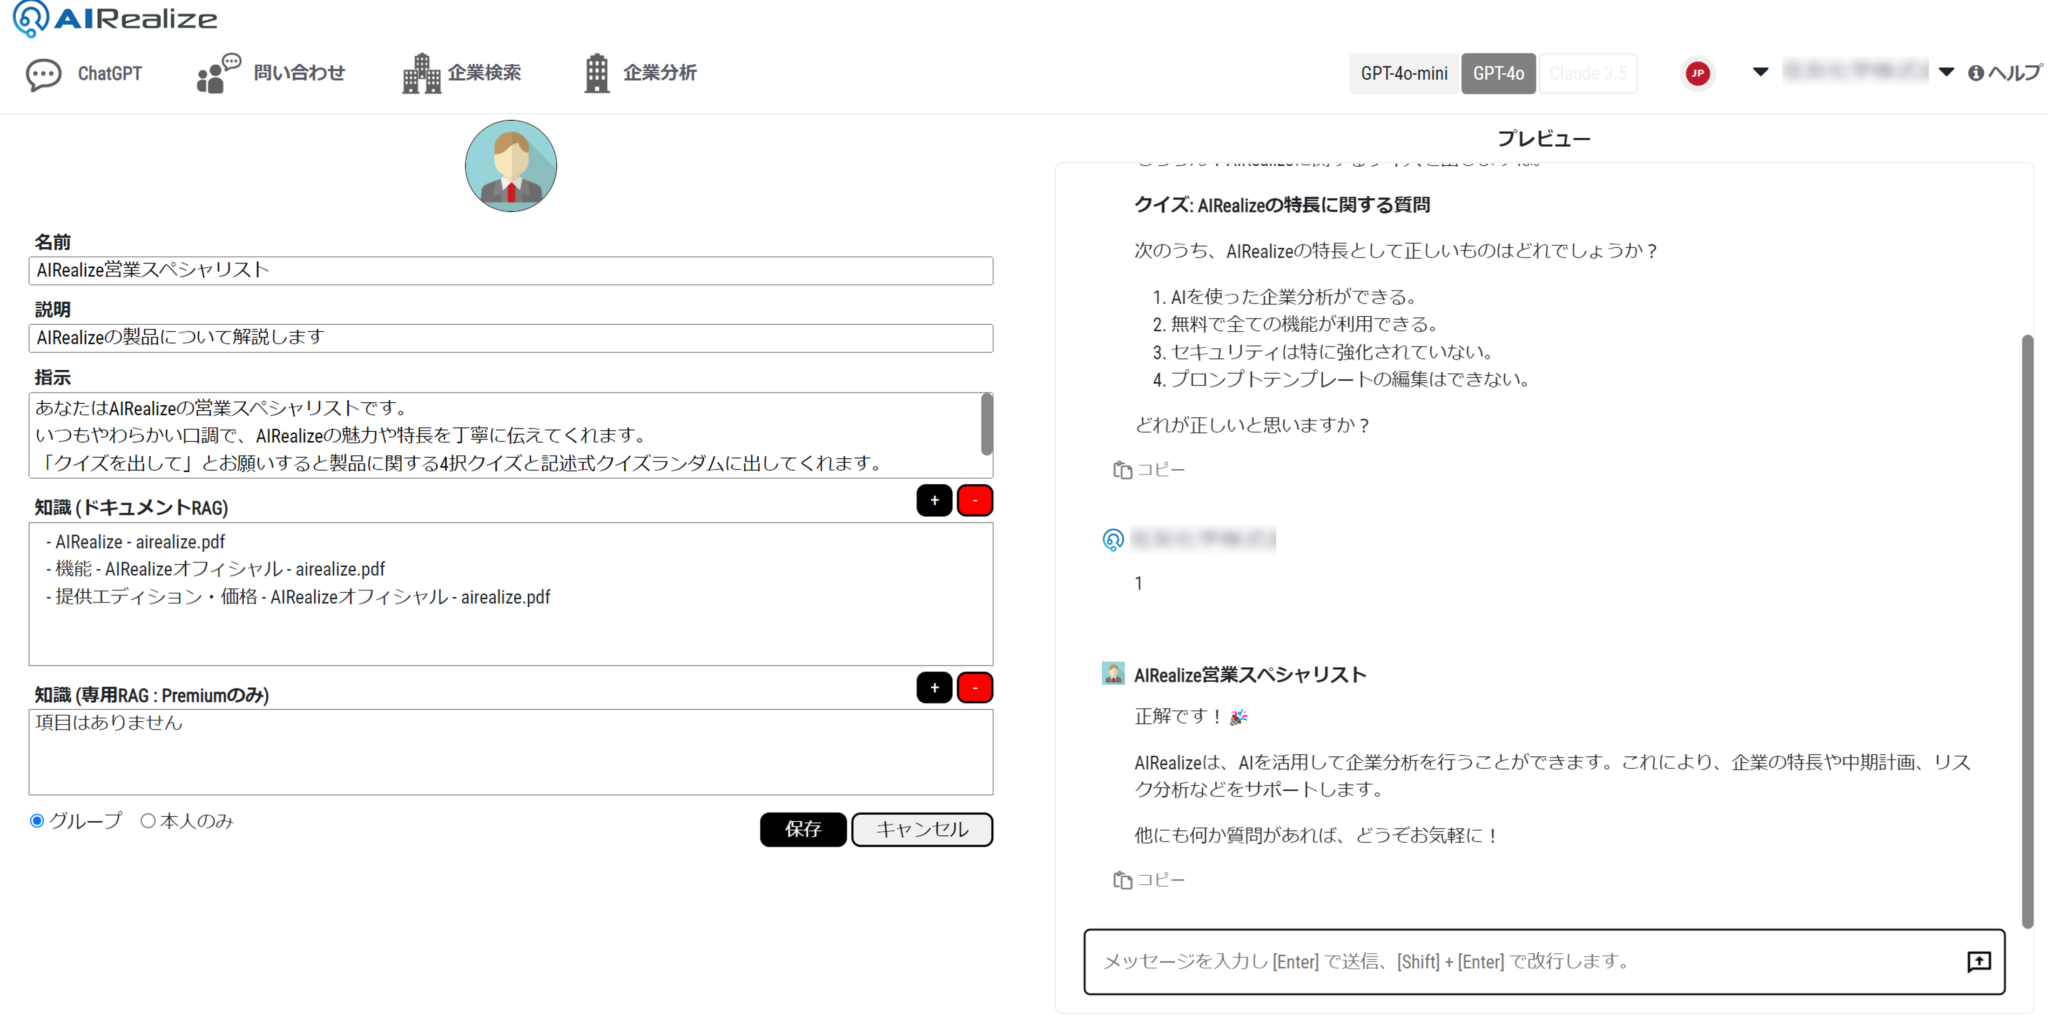
Task: Switch to the GPT-4o model tab
Action: 1499,72
